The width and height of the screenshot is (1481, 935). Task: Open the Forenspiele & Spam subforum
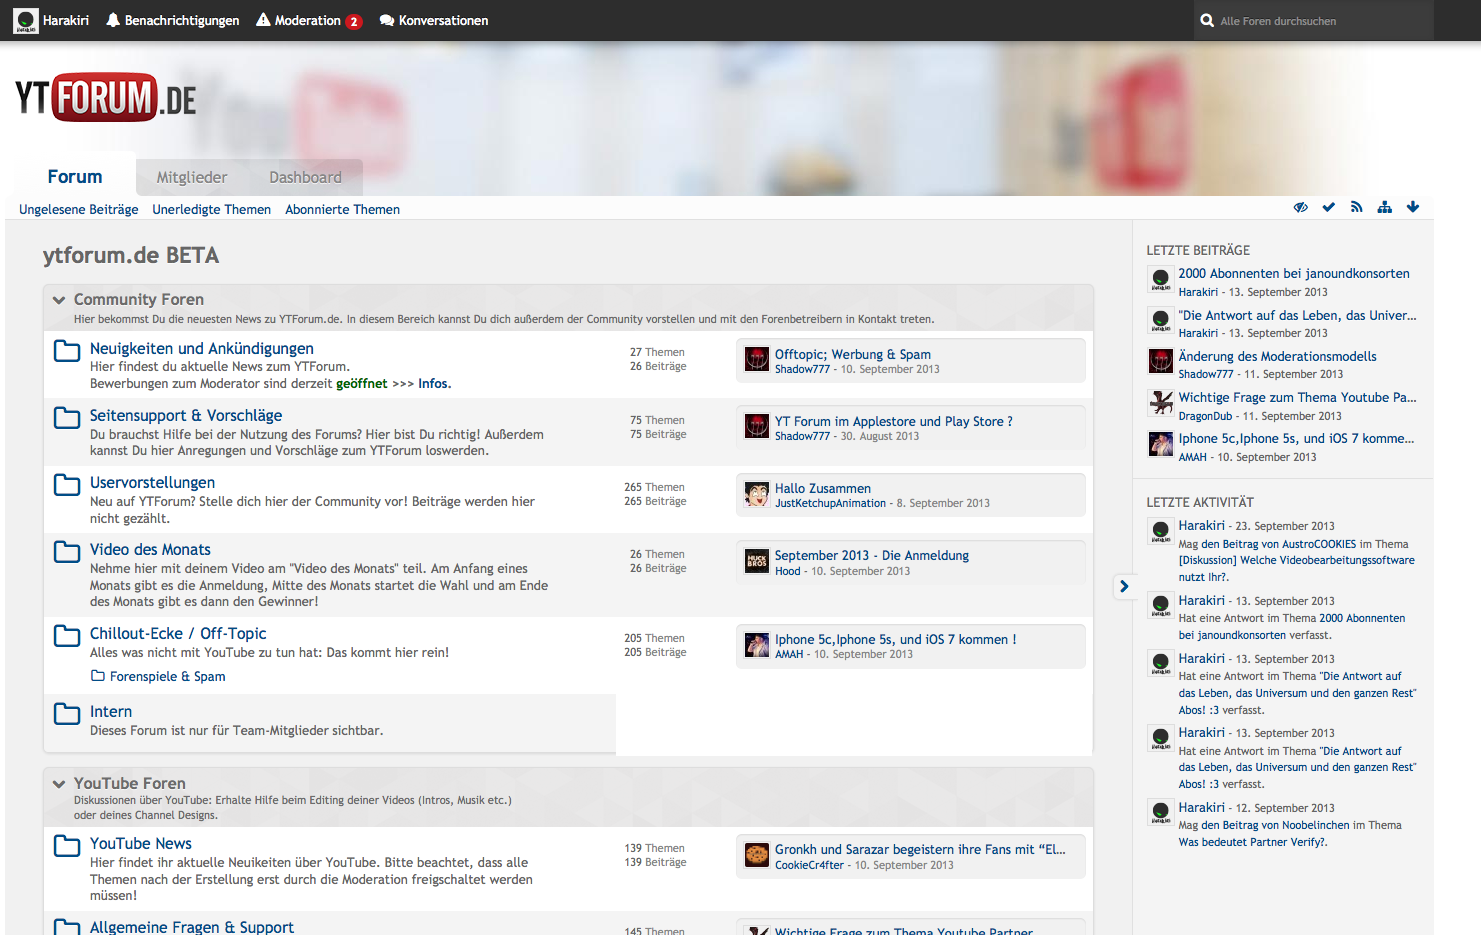click(x=167, y=676)
